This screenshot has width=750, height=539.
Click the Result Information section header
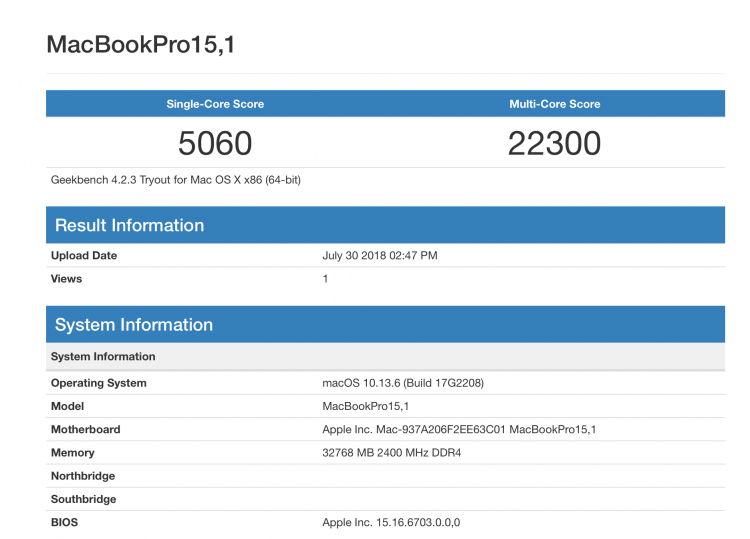click(x=386, y=225)
